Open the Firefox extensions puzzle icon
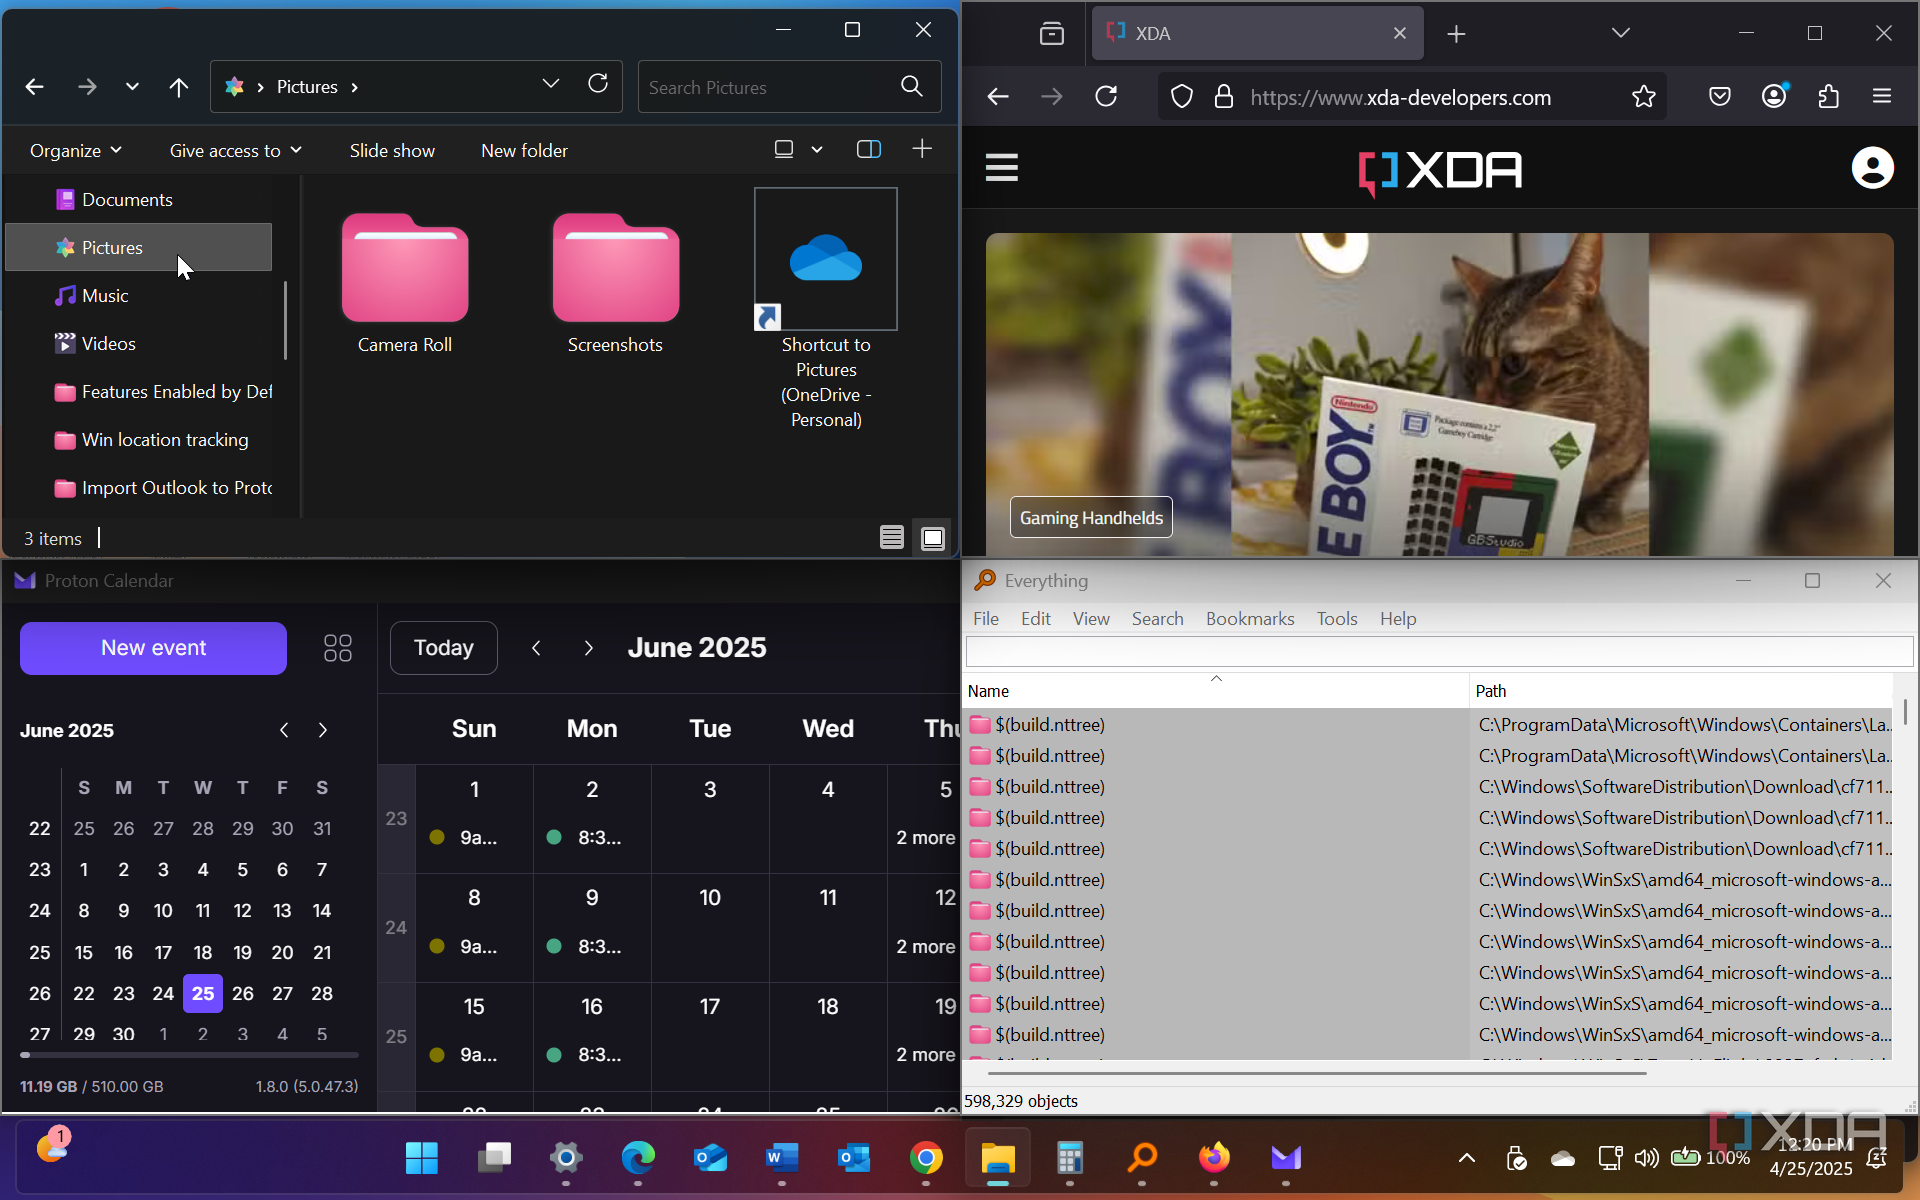The height and width of the screenshot is (1200, 1920). tap(1829, 97)
